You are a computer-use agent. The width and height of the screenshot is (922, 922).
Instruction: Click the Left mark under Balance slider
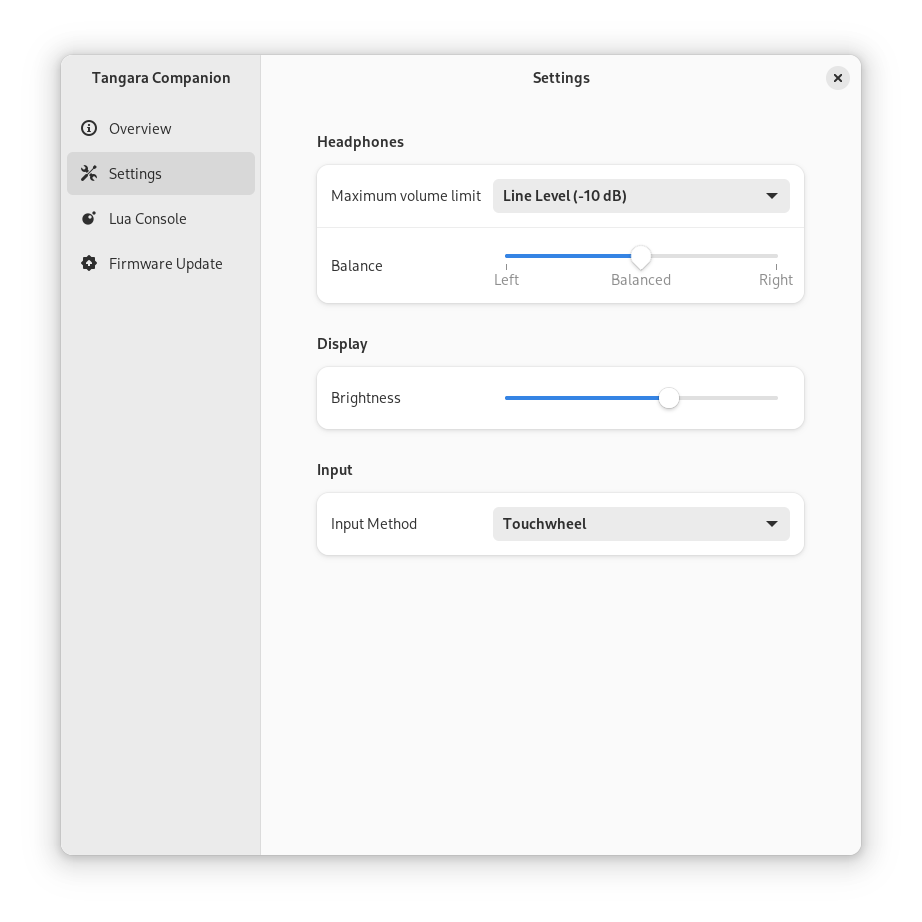(x=506, y=280)
